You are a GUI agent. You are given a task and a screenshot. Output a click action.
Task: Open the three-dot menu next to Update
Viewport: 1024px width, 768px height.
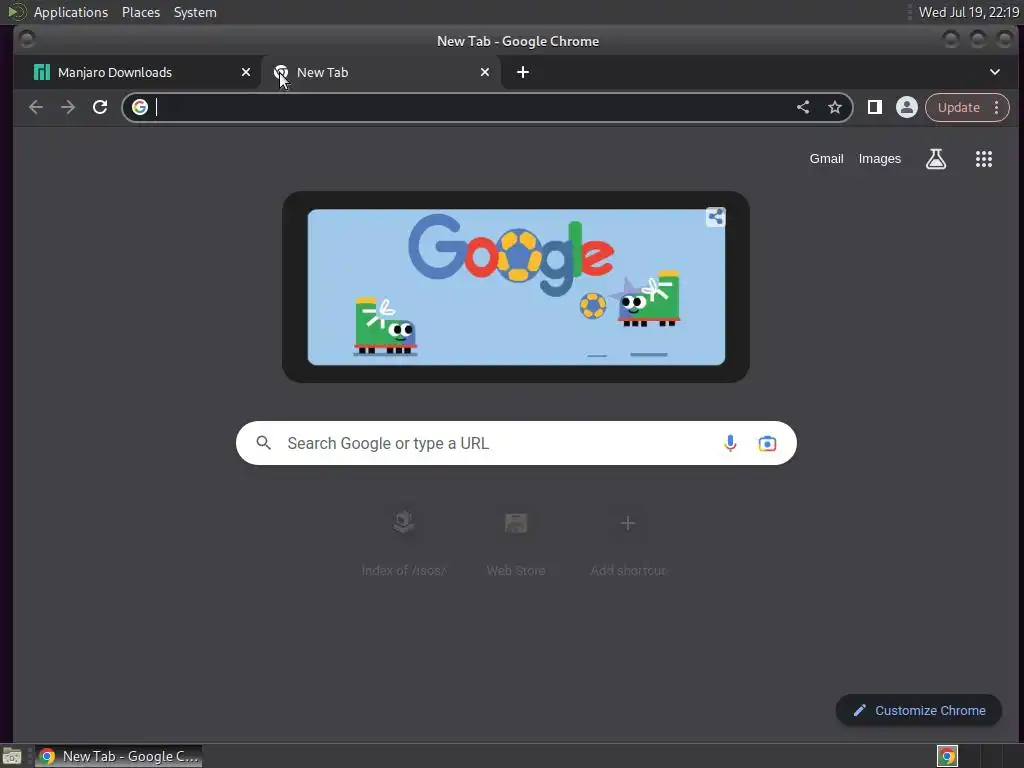point(997,107)
